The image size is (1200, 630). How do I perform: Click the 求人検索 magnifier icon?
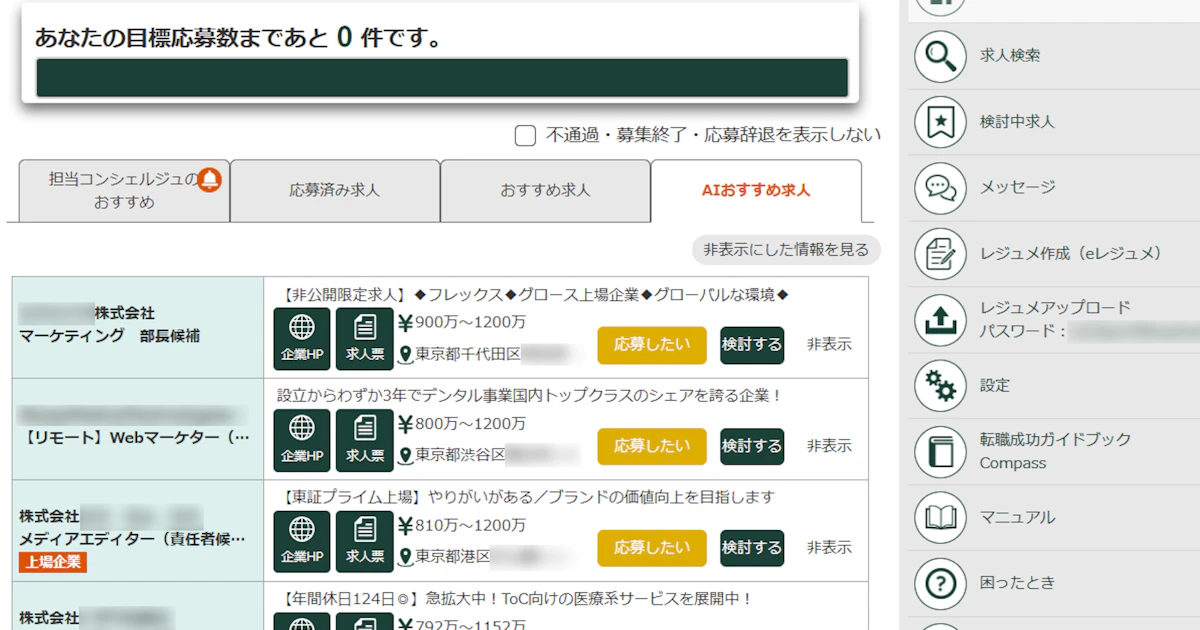940,56
